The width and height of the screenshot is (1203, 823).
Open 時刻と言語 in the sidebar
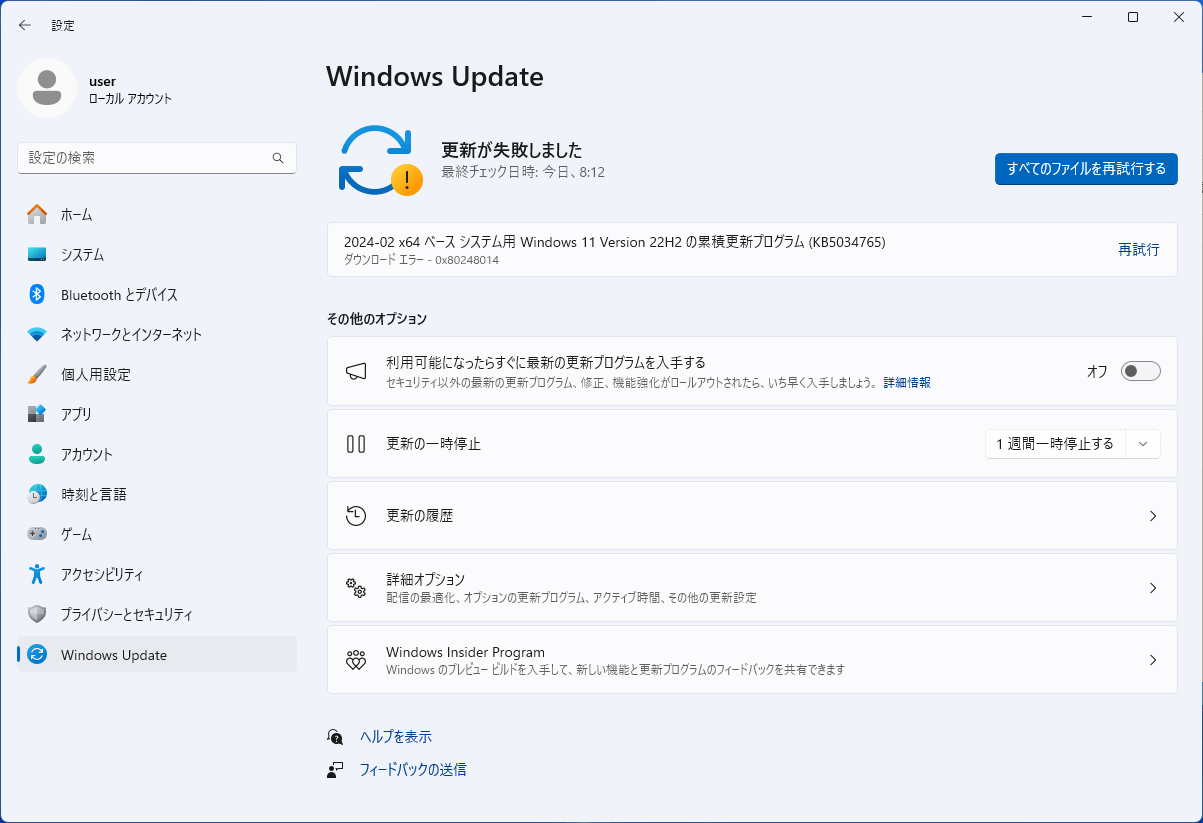coord(157,494)
